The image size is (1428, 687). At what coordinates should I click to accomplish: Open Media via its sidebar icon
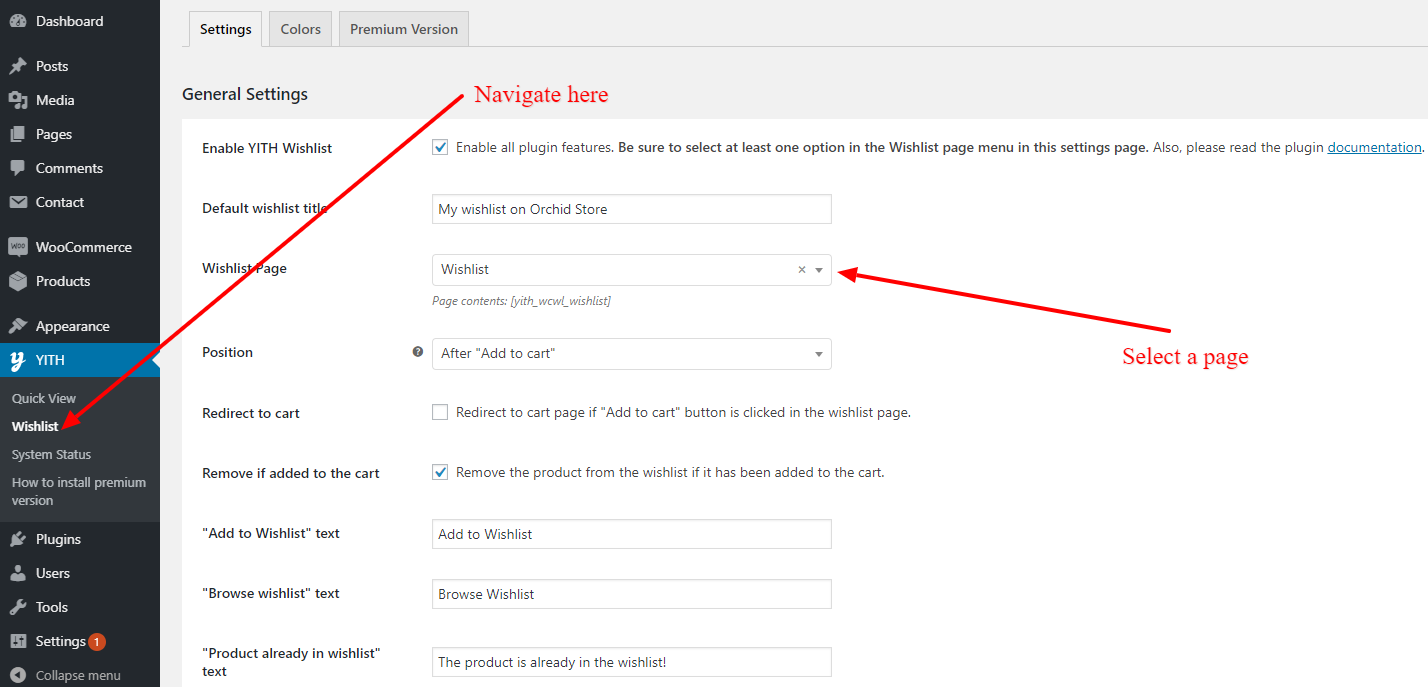[18, 100]
